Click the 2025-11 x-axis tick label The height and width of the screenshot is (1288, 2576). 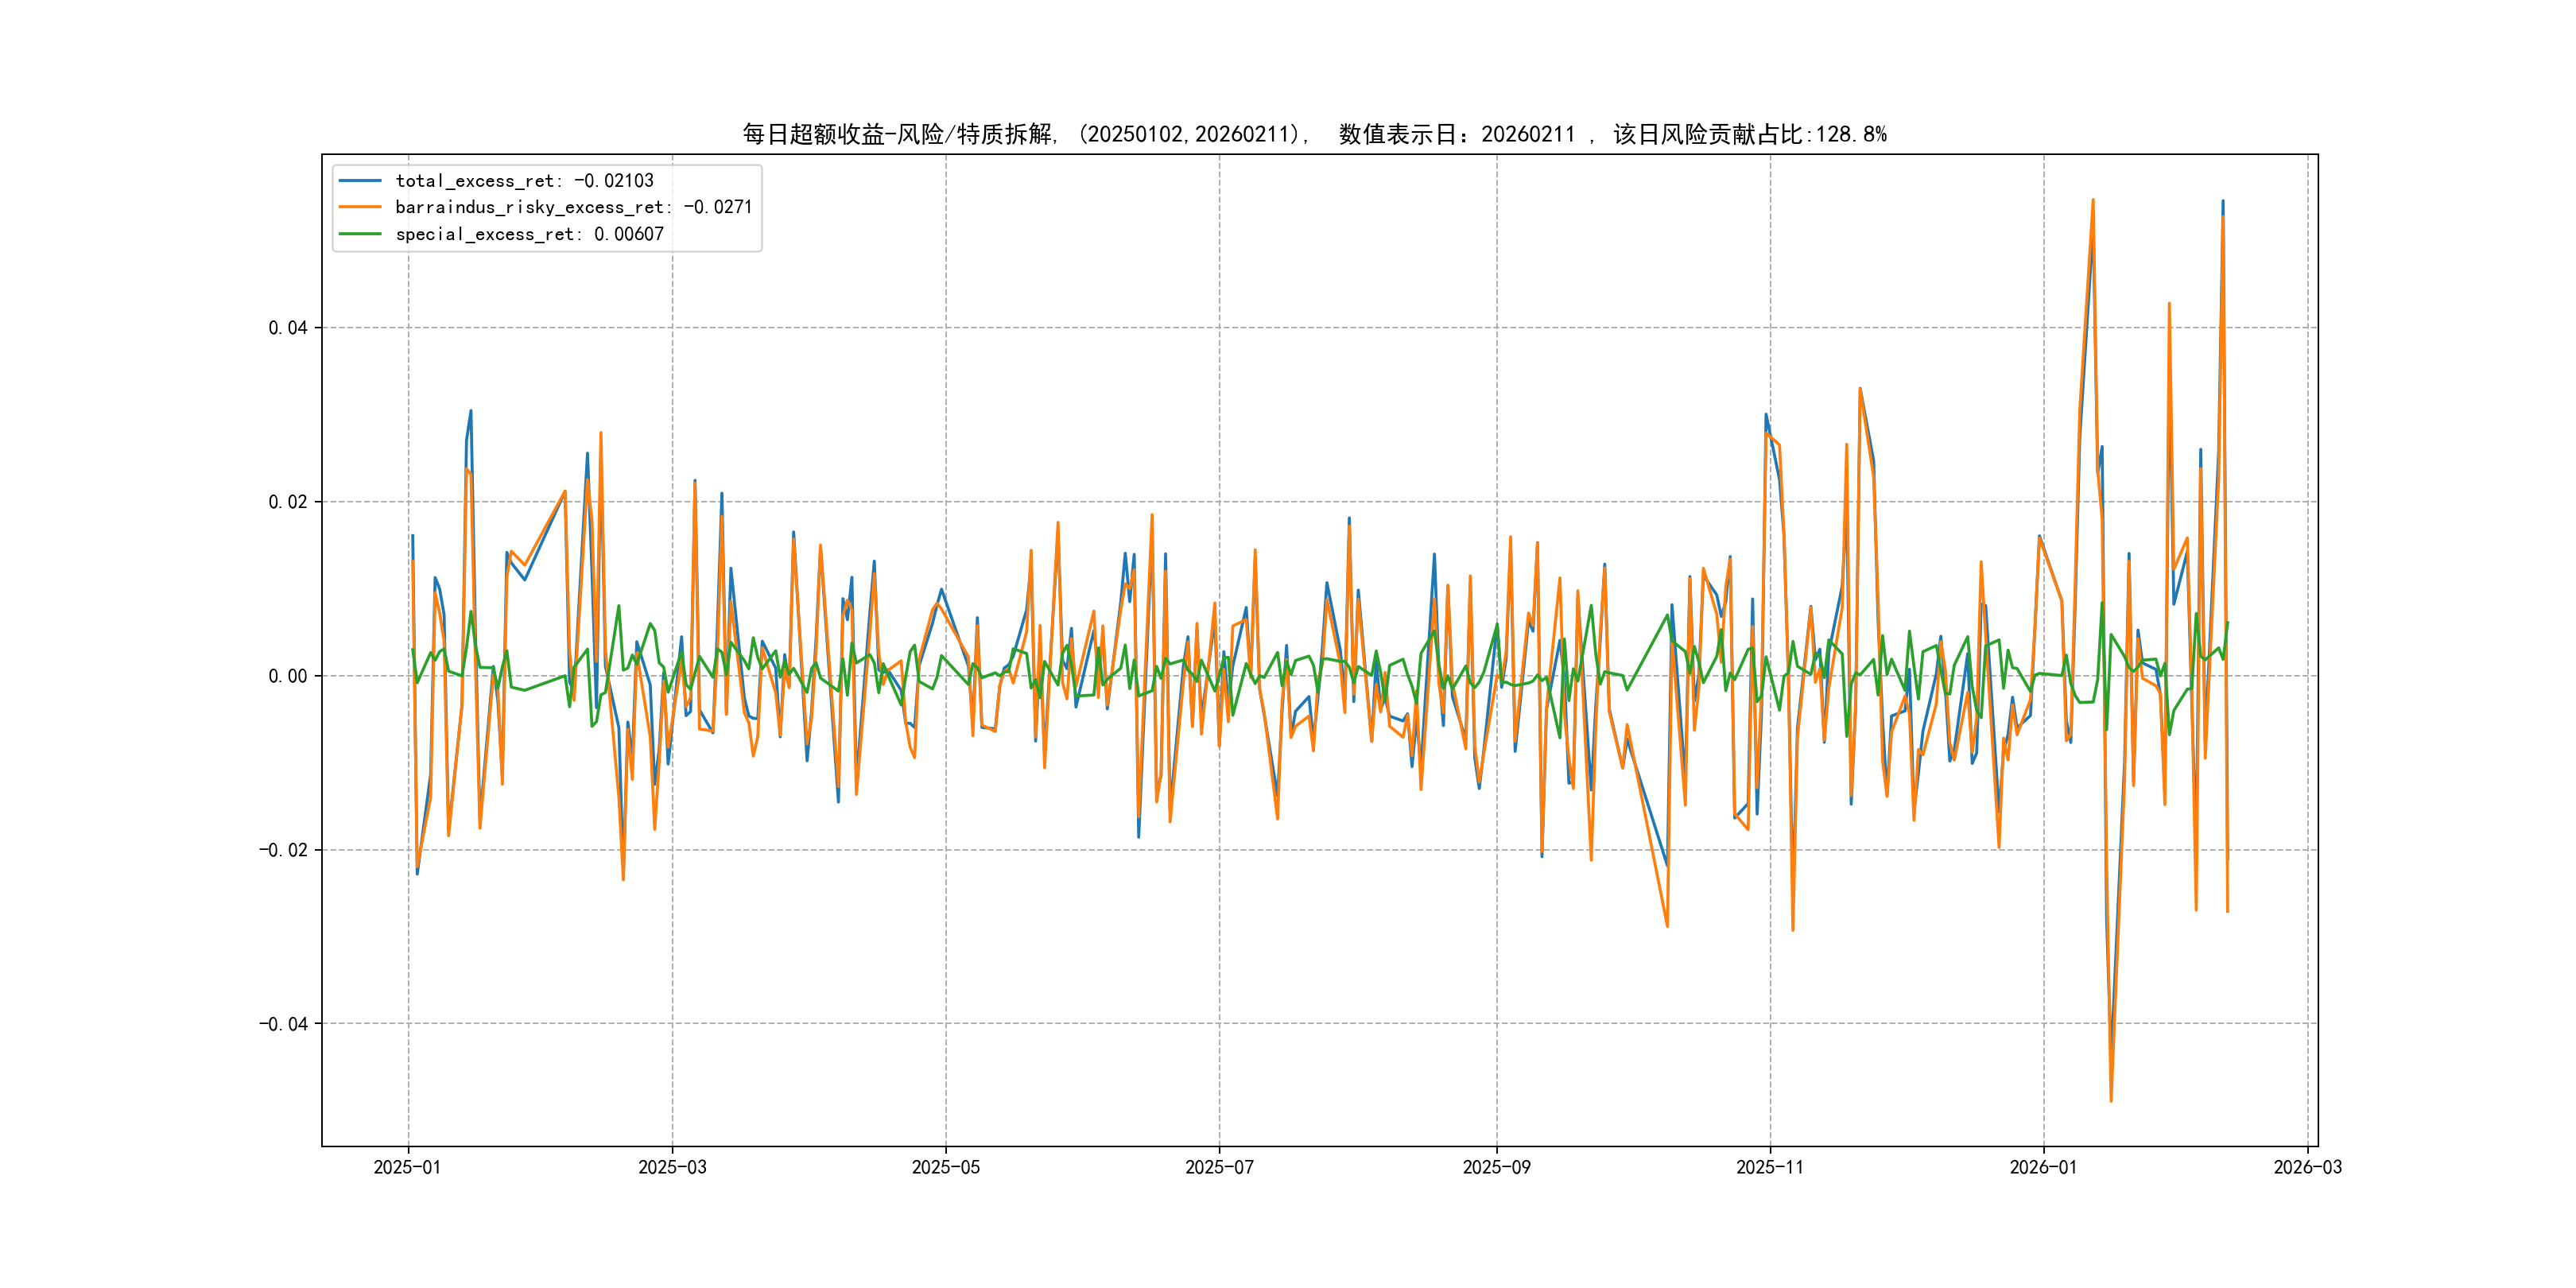[1770, 1168]
